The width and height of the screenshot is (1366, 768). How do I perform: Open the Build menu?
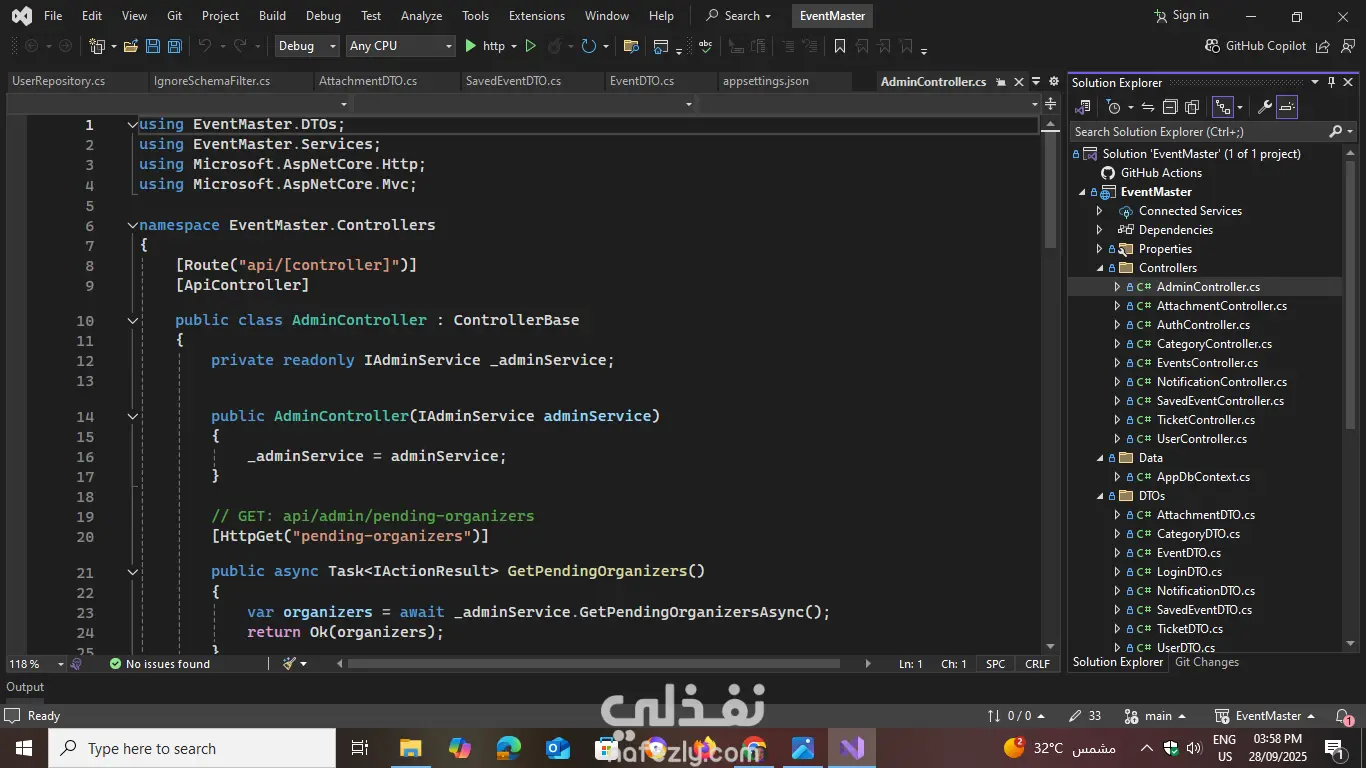point(272,16)
